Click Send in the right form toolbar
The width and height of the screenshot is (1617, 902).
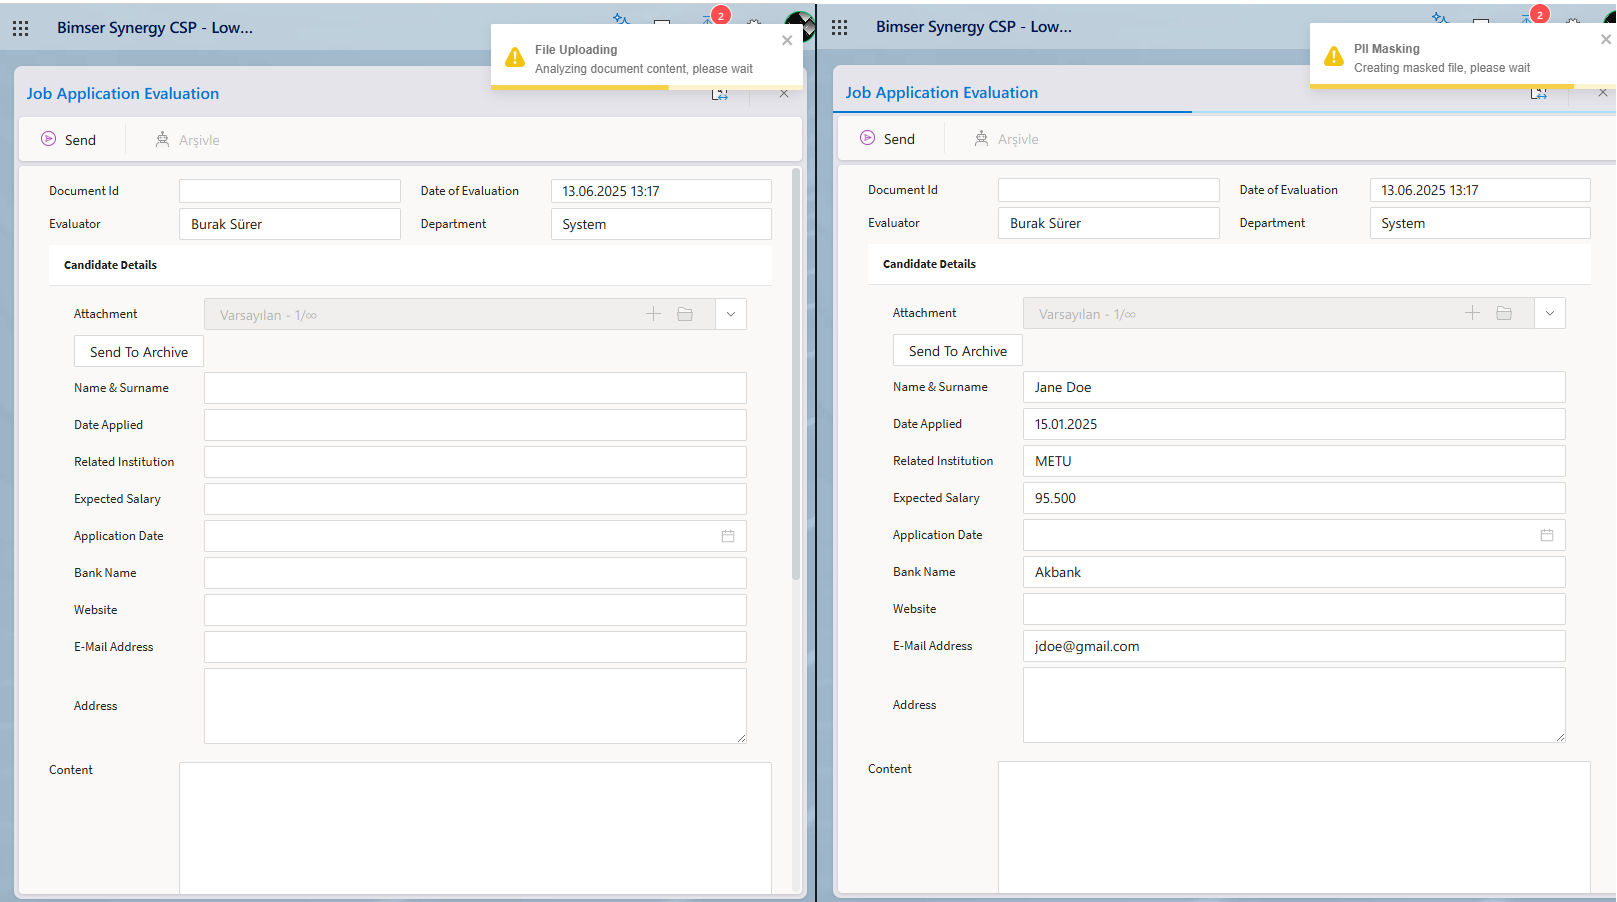888,139
